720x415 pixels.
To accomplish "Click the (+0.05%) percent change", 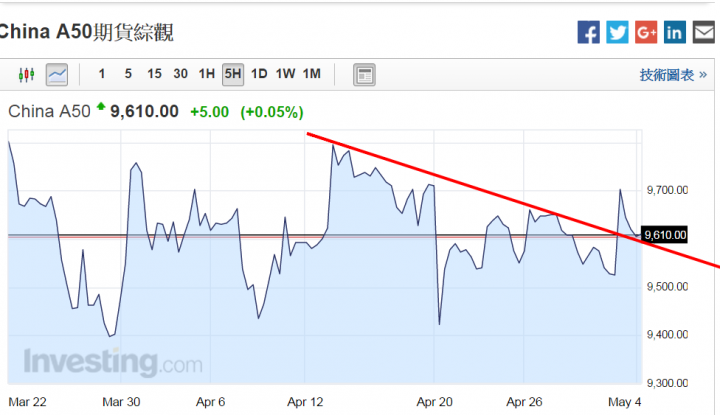I will [x=272, y=112].
